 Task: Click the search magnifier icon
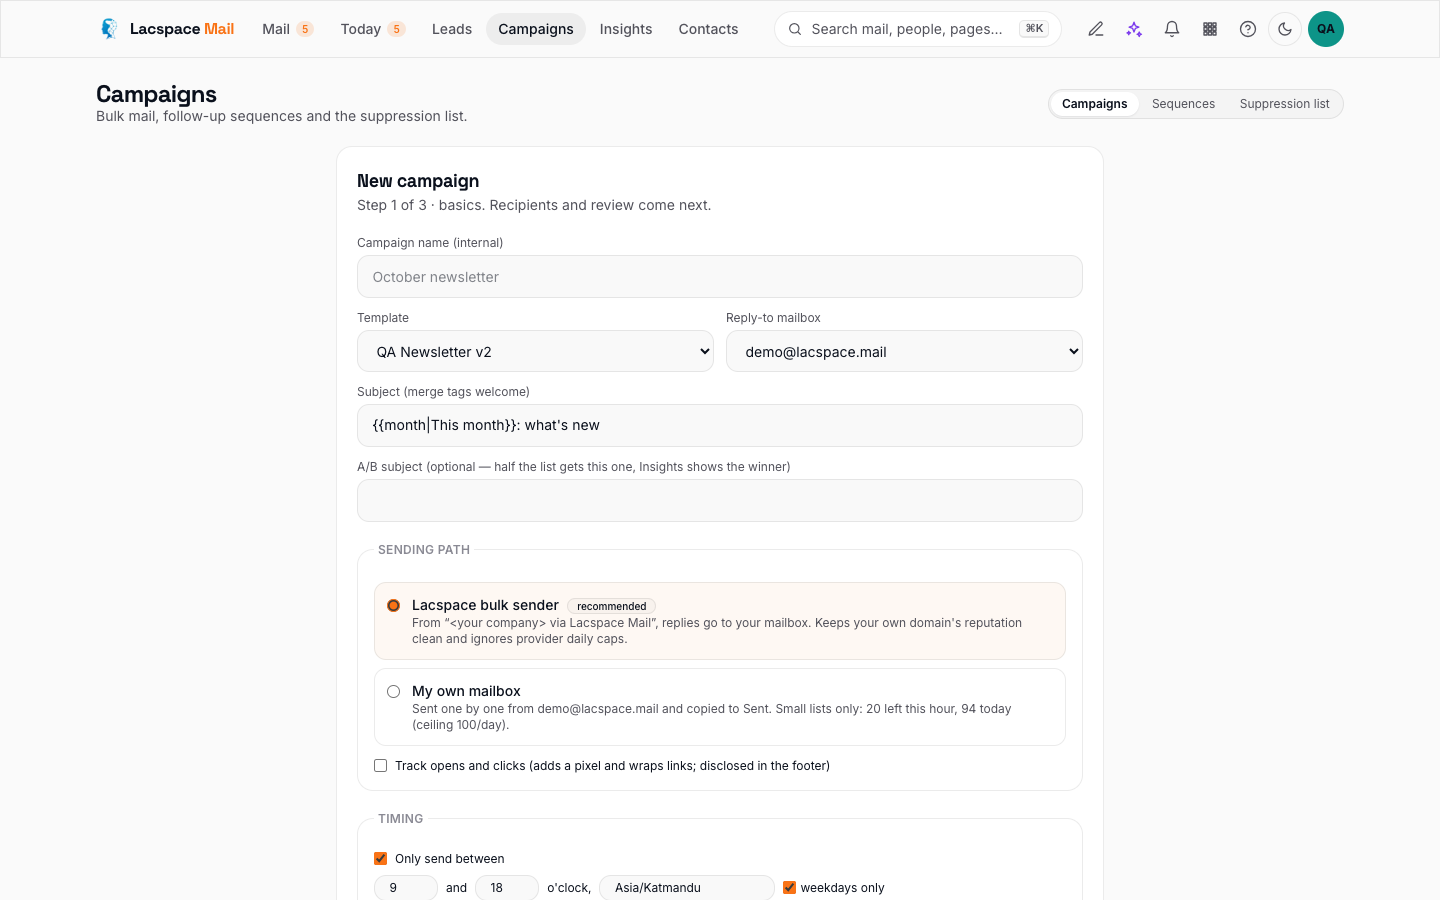(x=795, y=29)
